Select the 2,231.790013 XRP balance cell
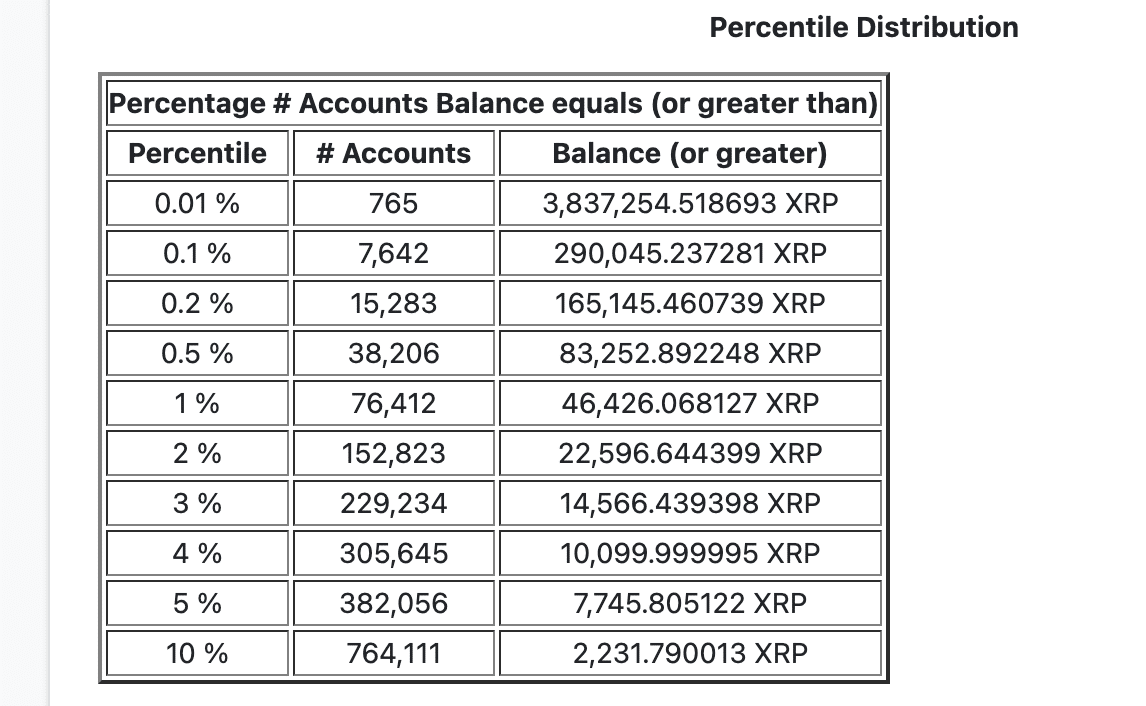1146x706 pixels. (690, 654)
